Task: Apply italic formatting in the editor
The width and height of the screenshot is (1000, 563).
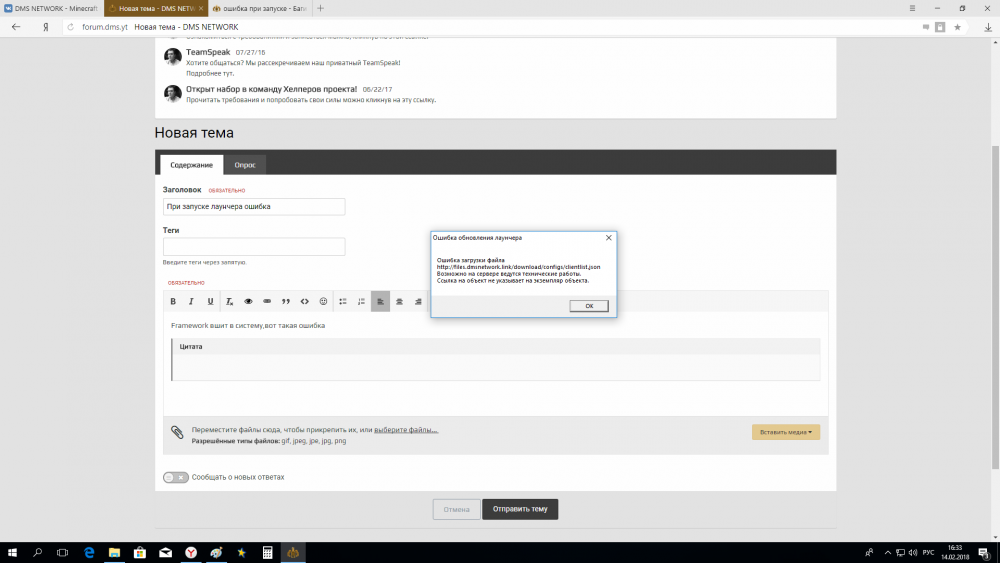Action: click(191, 301)
